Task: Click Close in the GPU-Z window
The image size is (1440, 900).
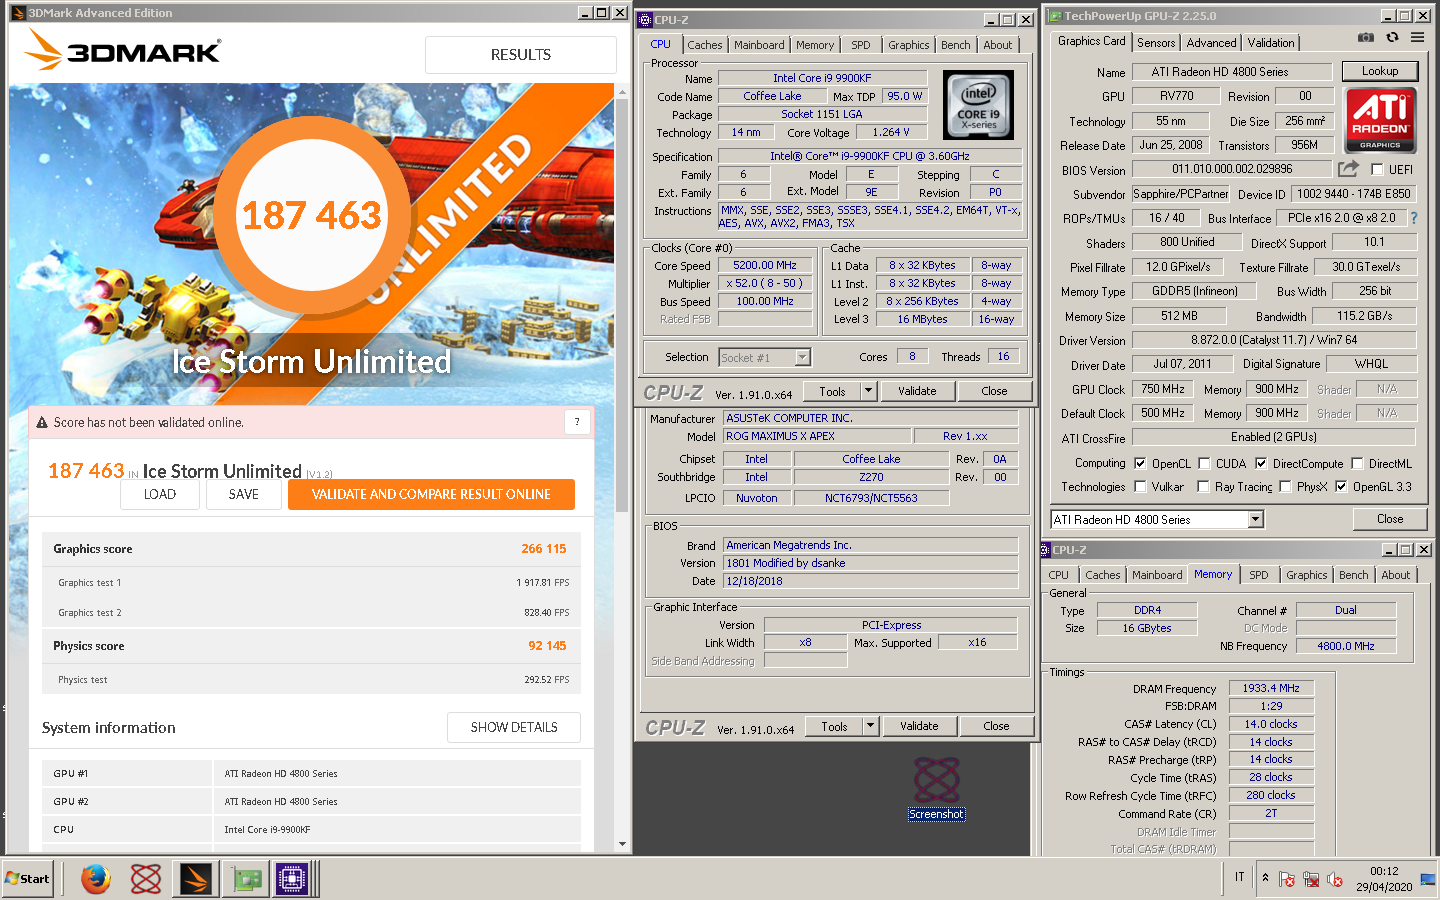Action: coord(1390,519)
